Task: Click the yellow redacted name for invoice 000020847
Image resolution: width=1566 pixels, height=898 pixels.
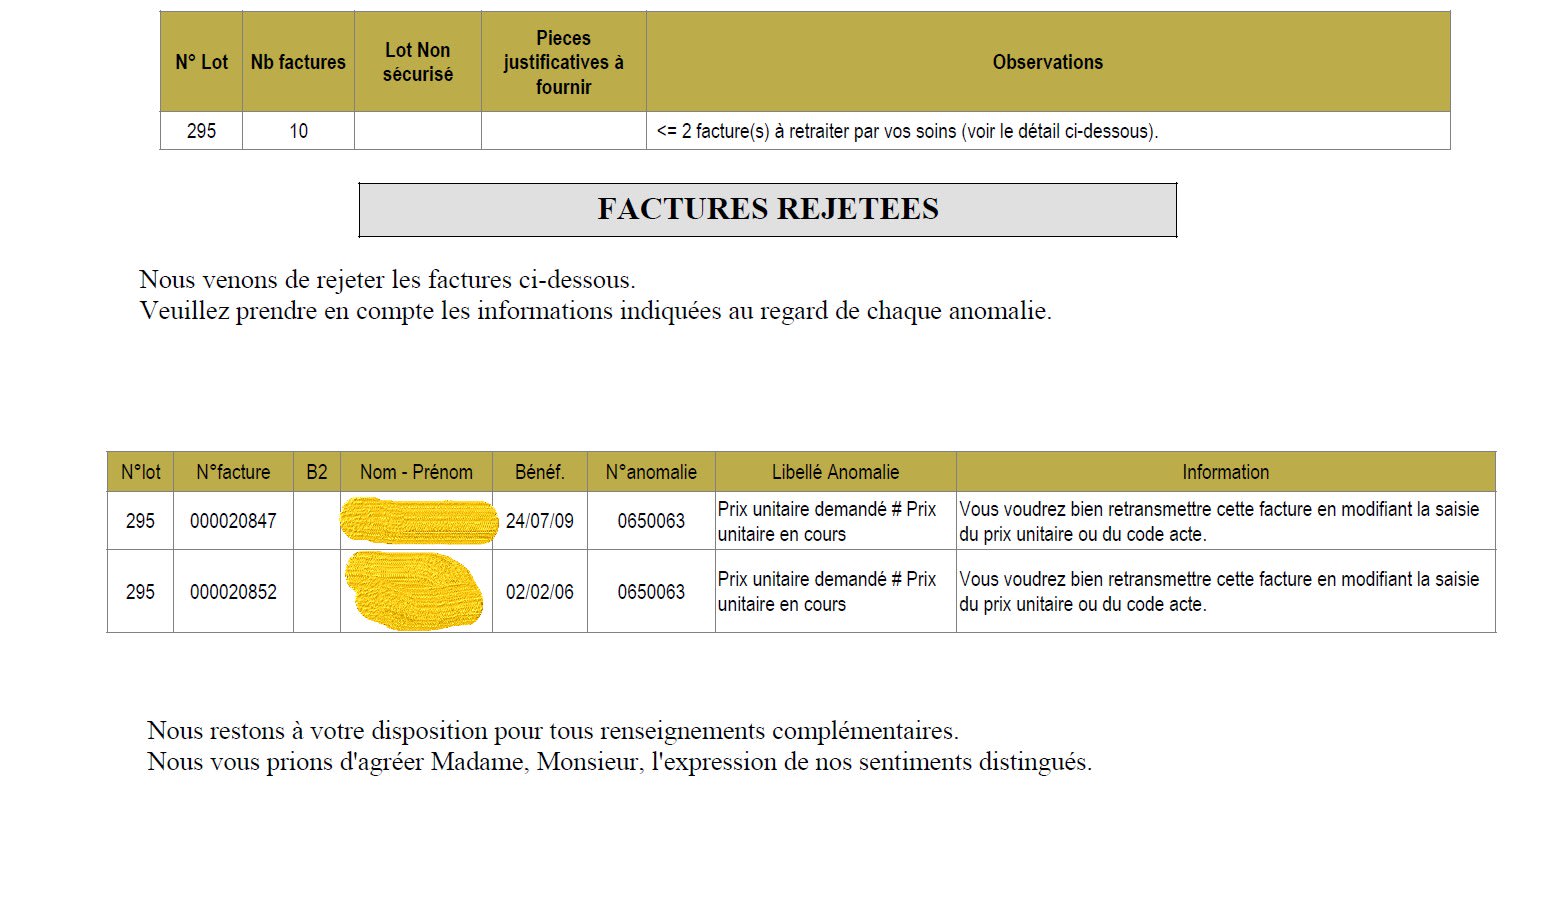Action: 418,521
